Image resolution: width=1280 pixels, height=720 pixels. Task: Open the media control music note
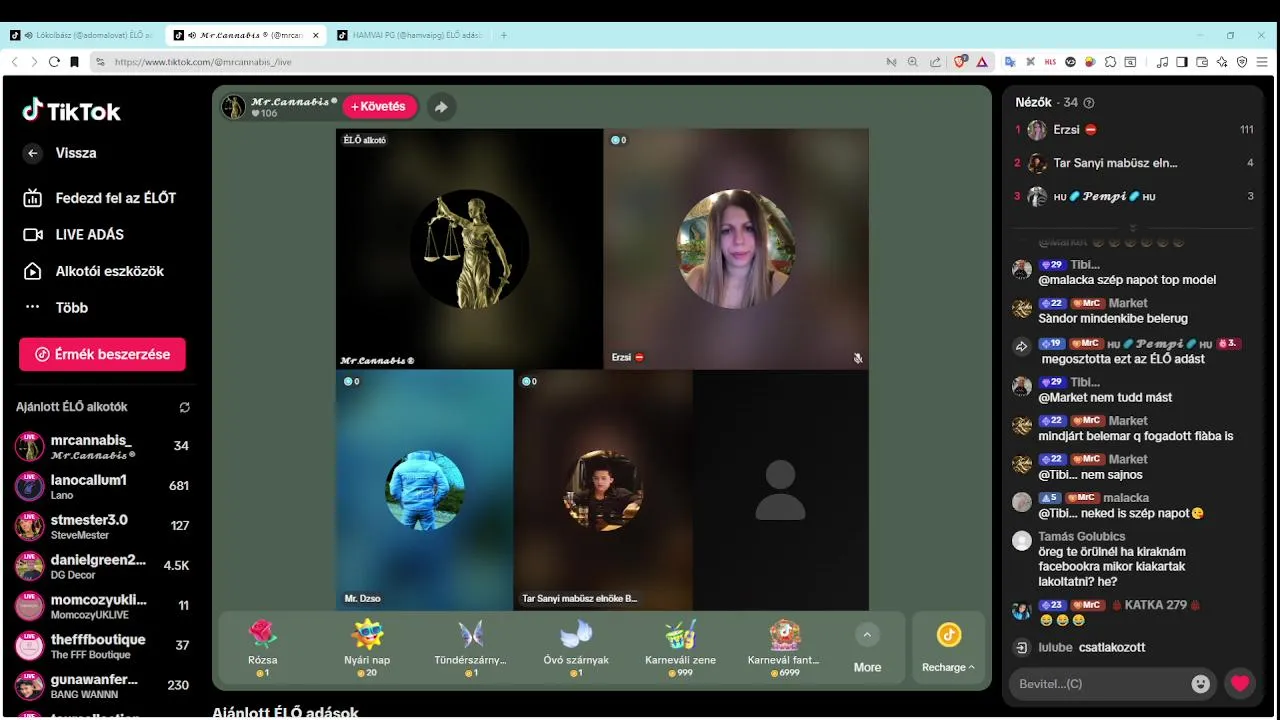pos(1162,62)
